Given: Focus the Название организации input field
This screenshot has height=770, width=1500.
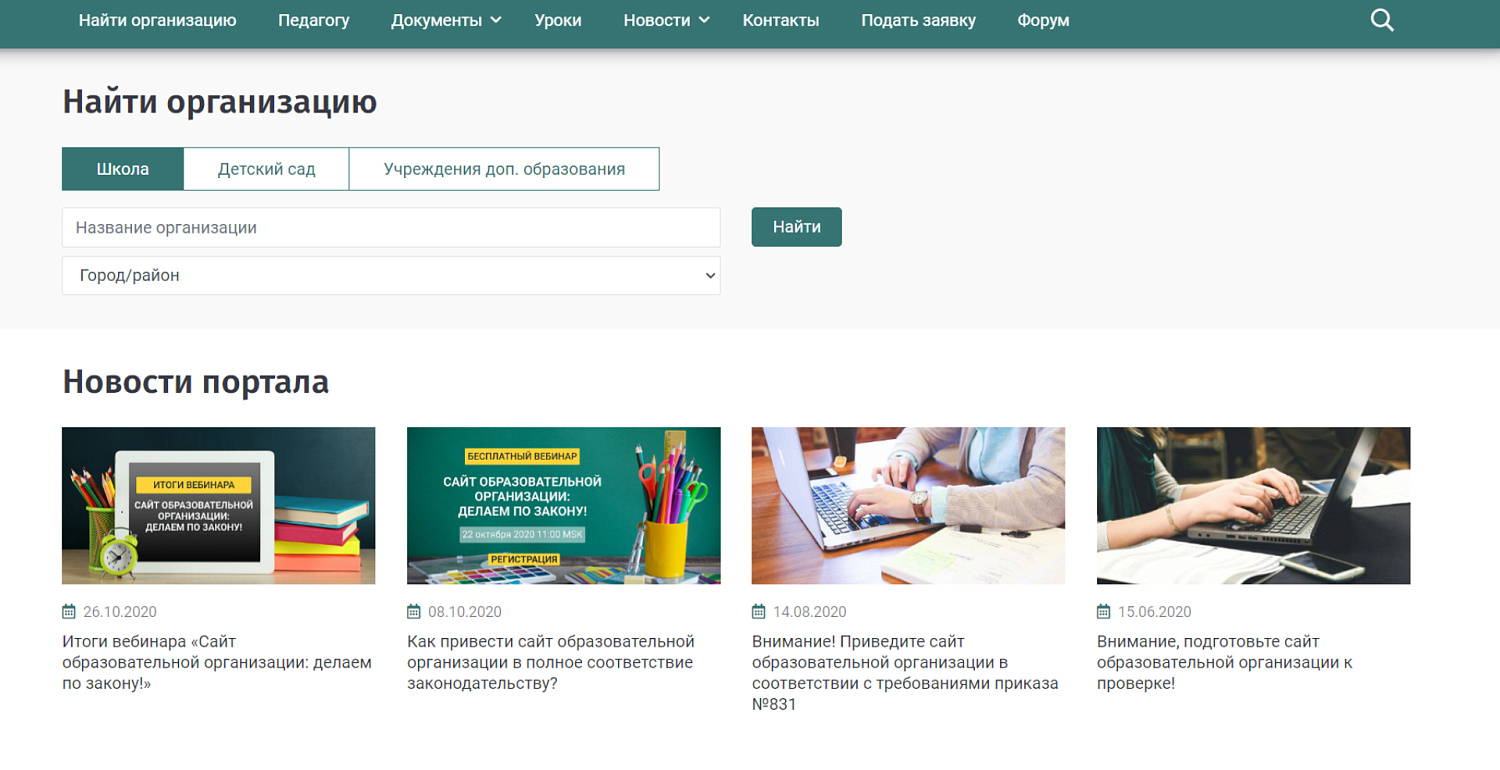Looking at the screenshot, I should click(x=391, y=228).
